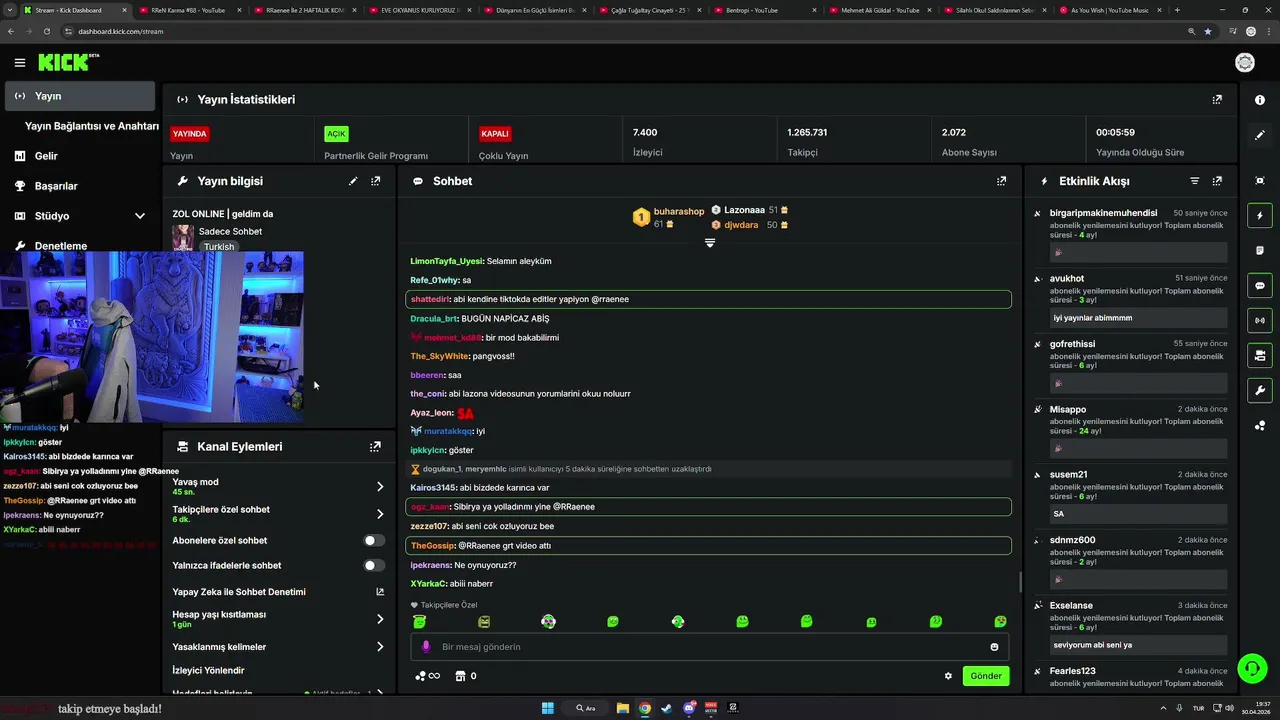Image resolution: width=1280 pixels, height=720 pixels.
Task: Open the Chrome icon on the taskbar
Action: [x=645, y=708]
